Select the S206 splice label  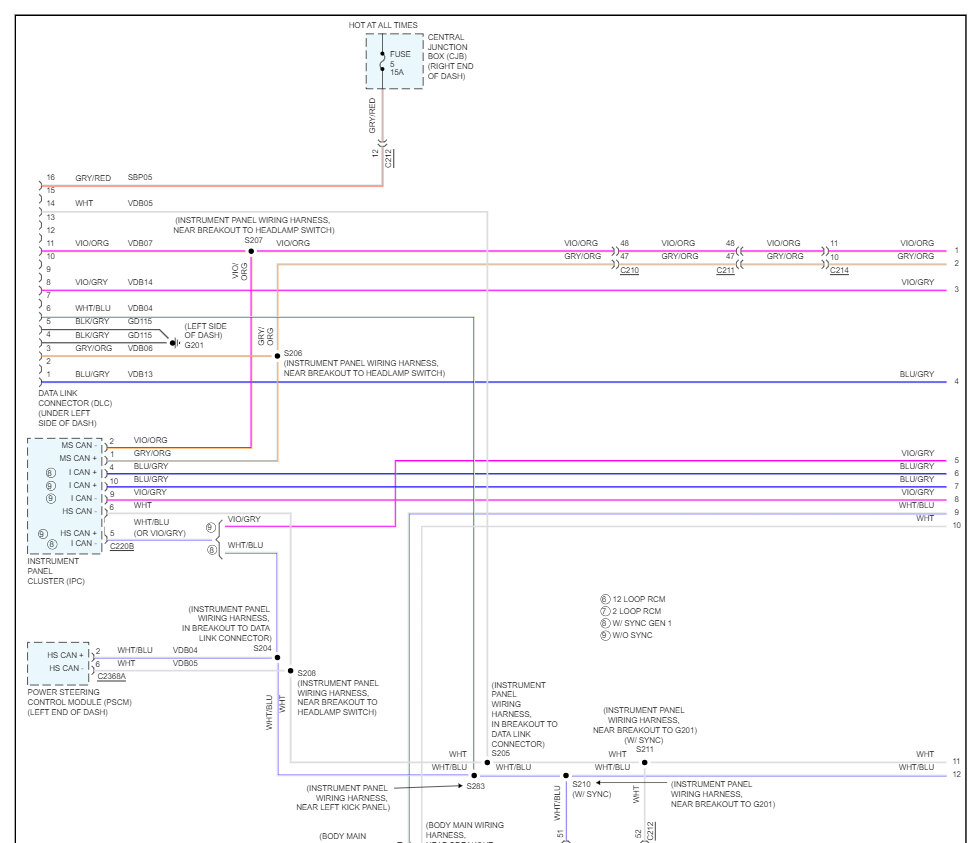293,353
